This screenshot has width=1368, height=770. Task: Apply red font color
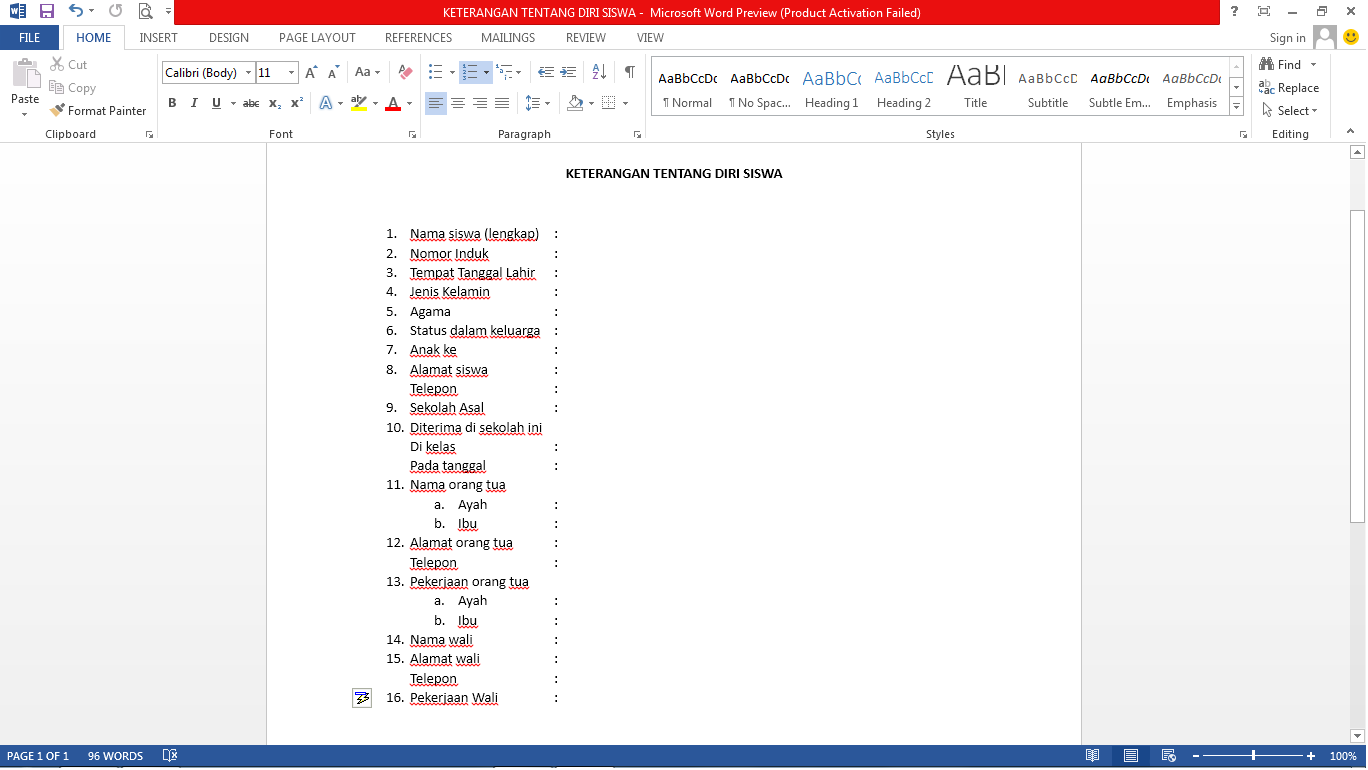point(393,103)
